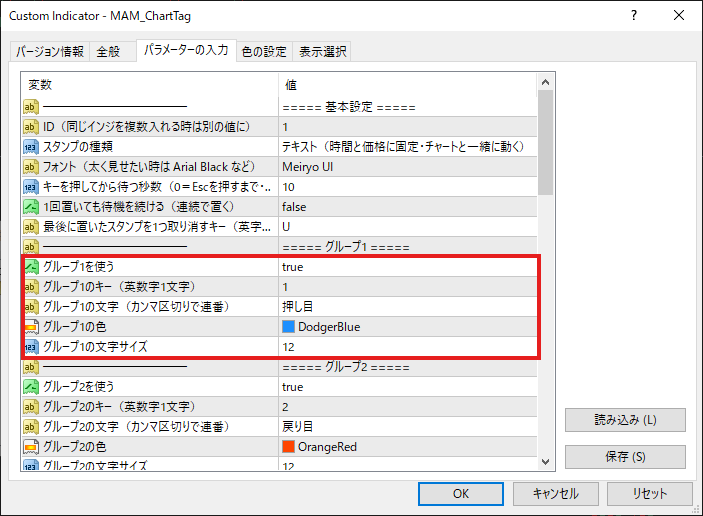Click the string icon beside グループ1のキー
The width and height of the screenshot is (703, 516).
click(31, 286)
